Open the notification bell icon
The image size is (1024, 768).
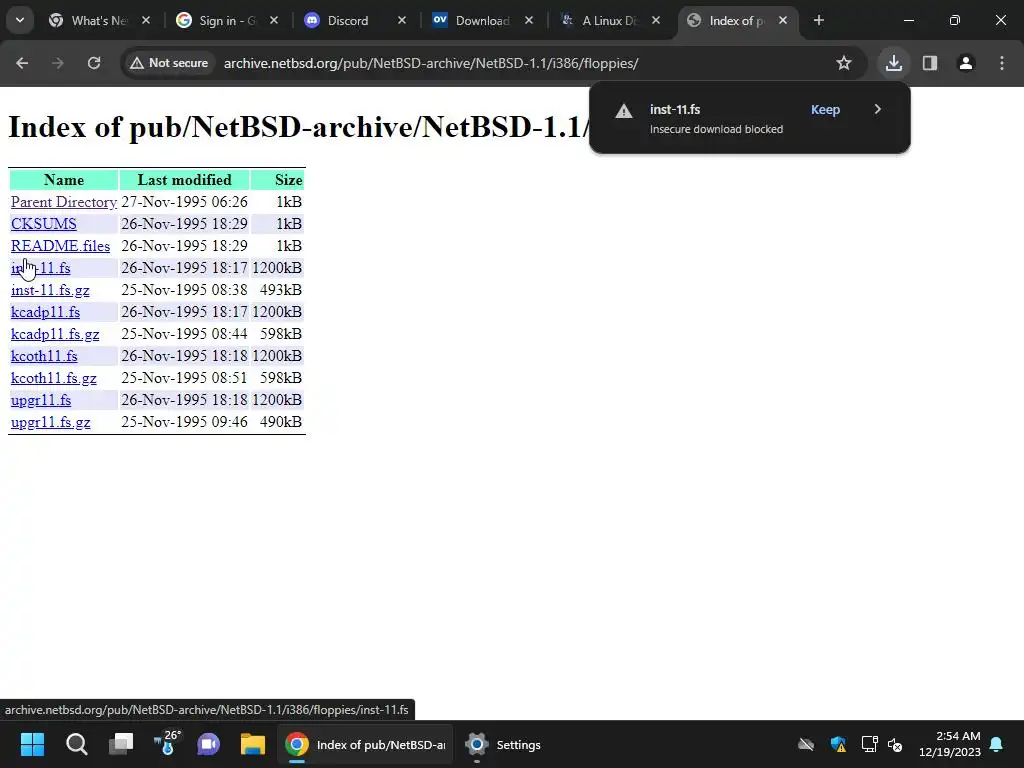997,744
